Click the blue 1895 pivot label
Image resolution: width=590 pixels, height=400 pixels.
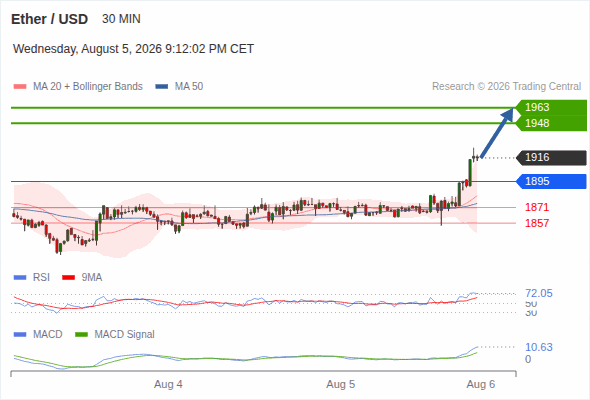click(x=551, y=181)
